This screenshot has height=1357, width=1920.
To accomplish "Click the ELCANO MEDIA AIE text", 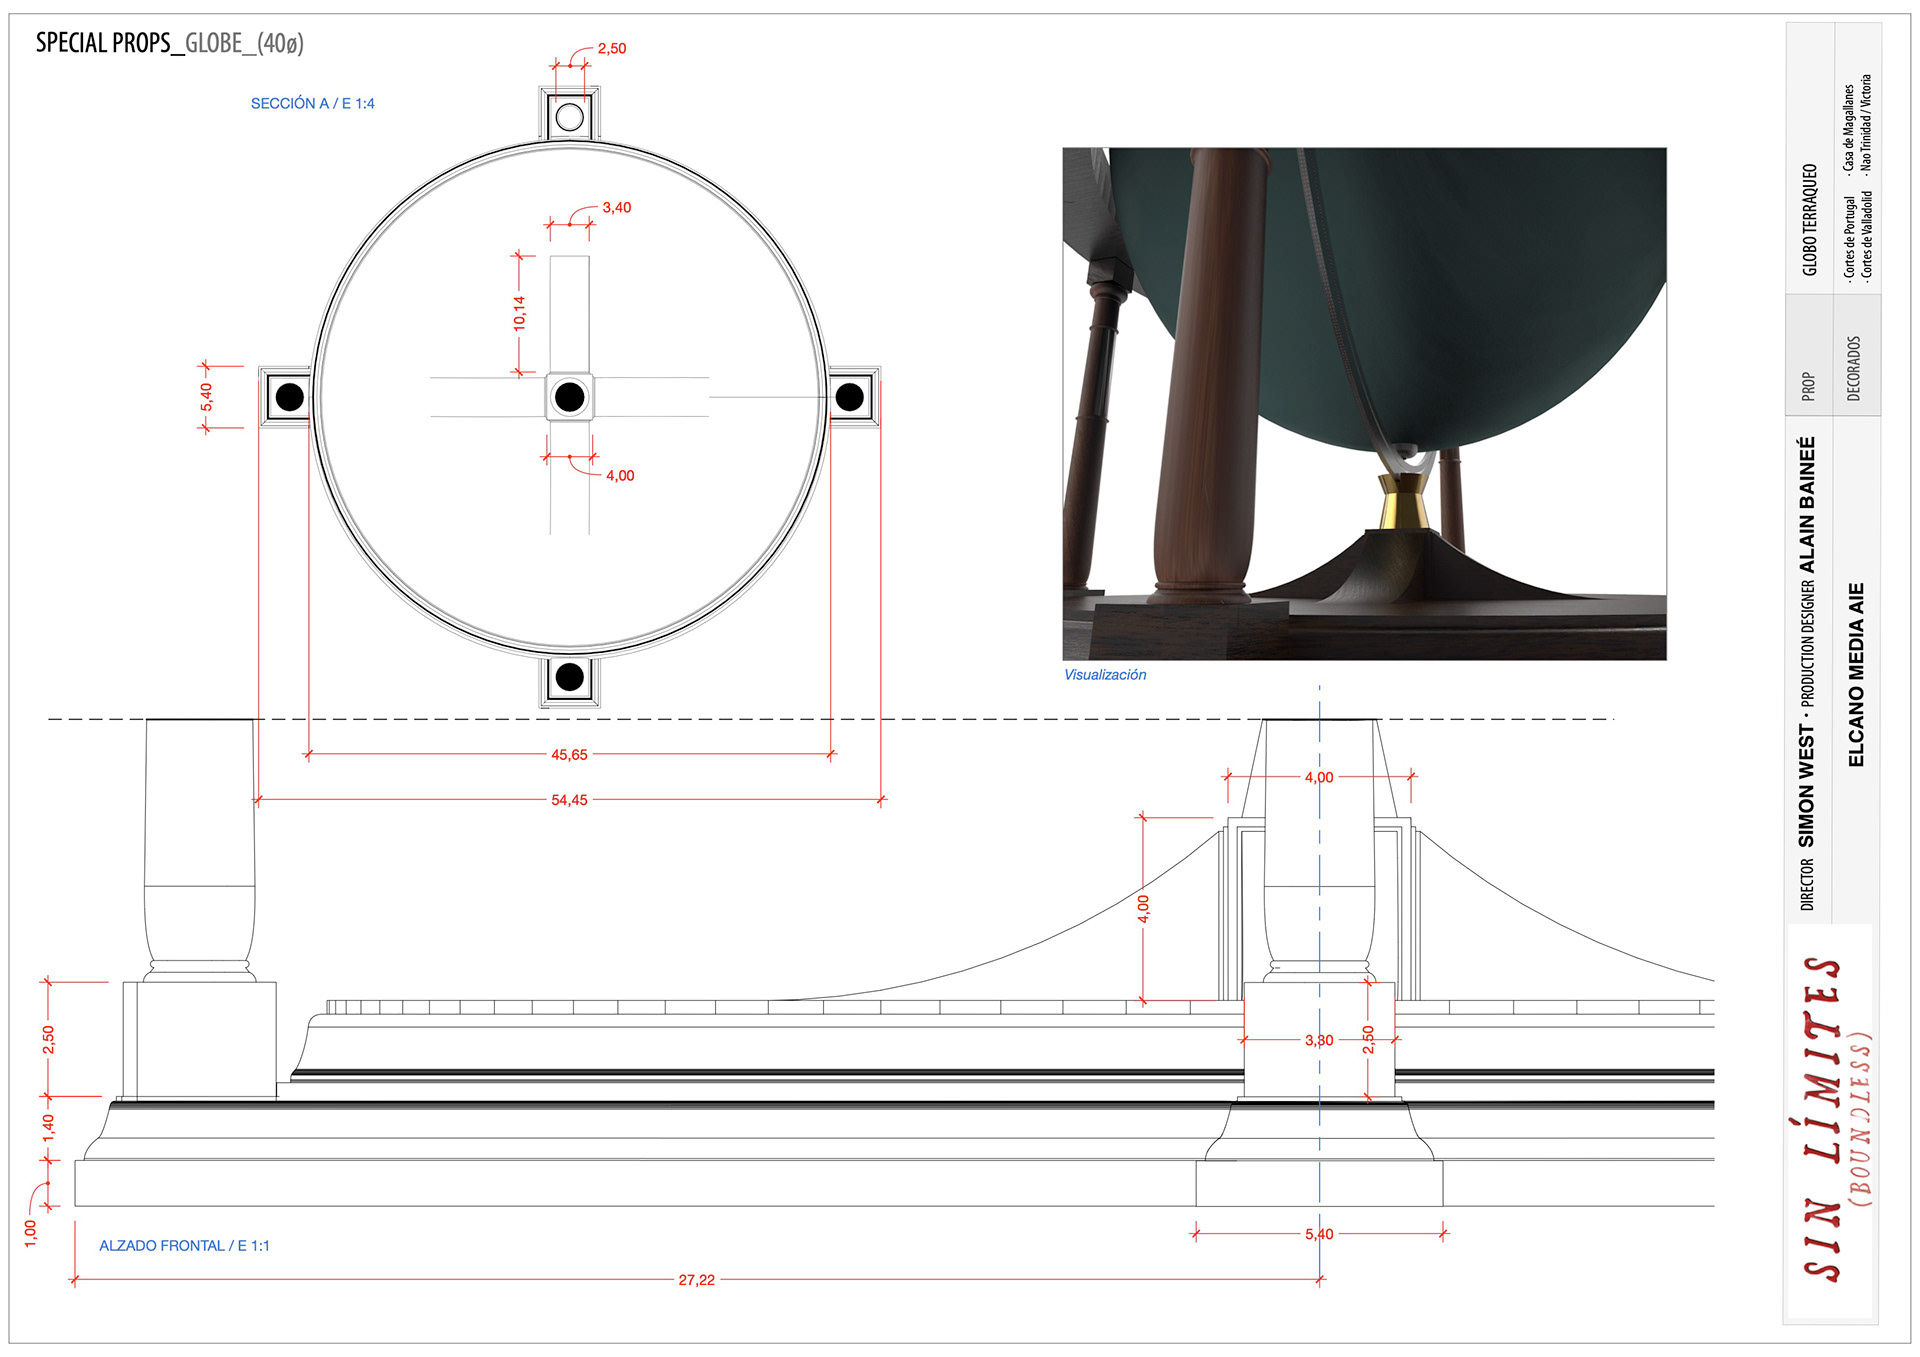I will [x=1856, y=675].
